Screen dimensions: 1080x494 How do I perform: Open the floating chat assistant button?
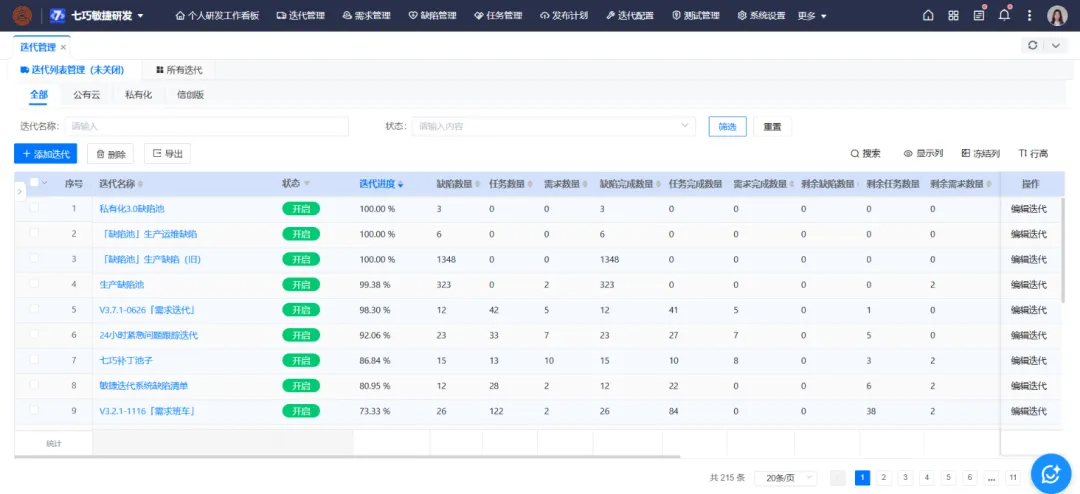coord(1050,473)
